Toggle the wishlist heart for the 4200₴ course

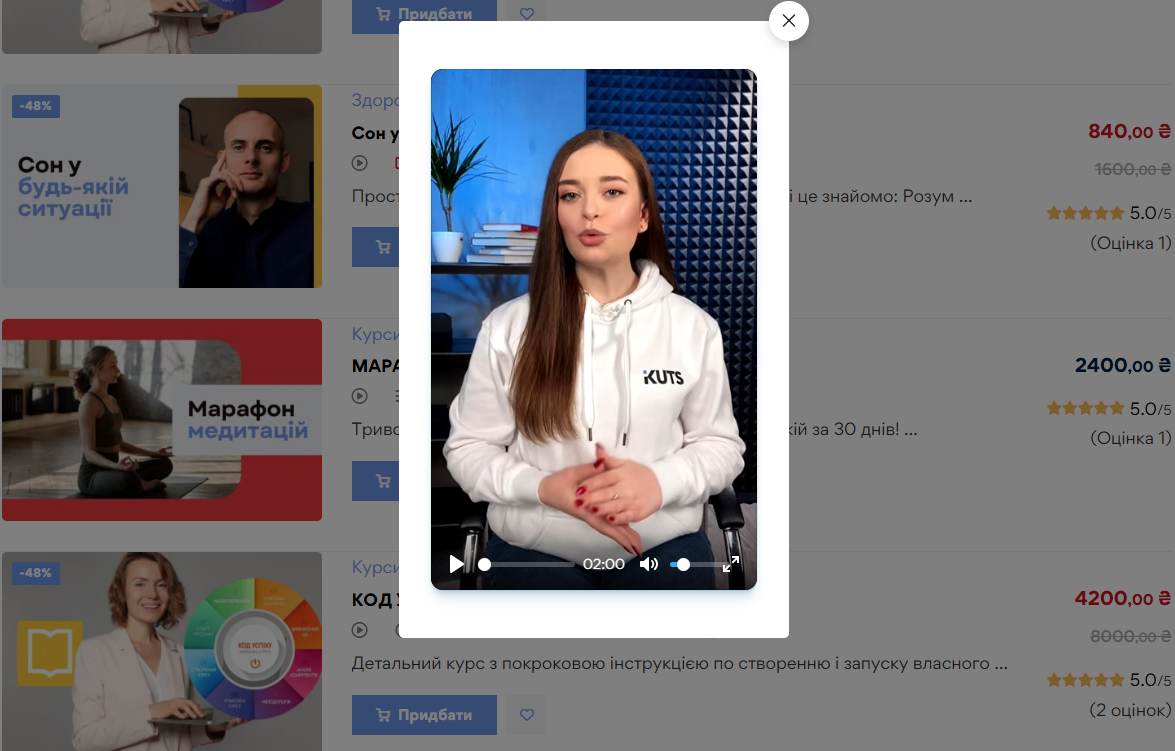[x=526, y=714]
